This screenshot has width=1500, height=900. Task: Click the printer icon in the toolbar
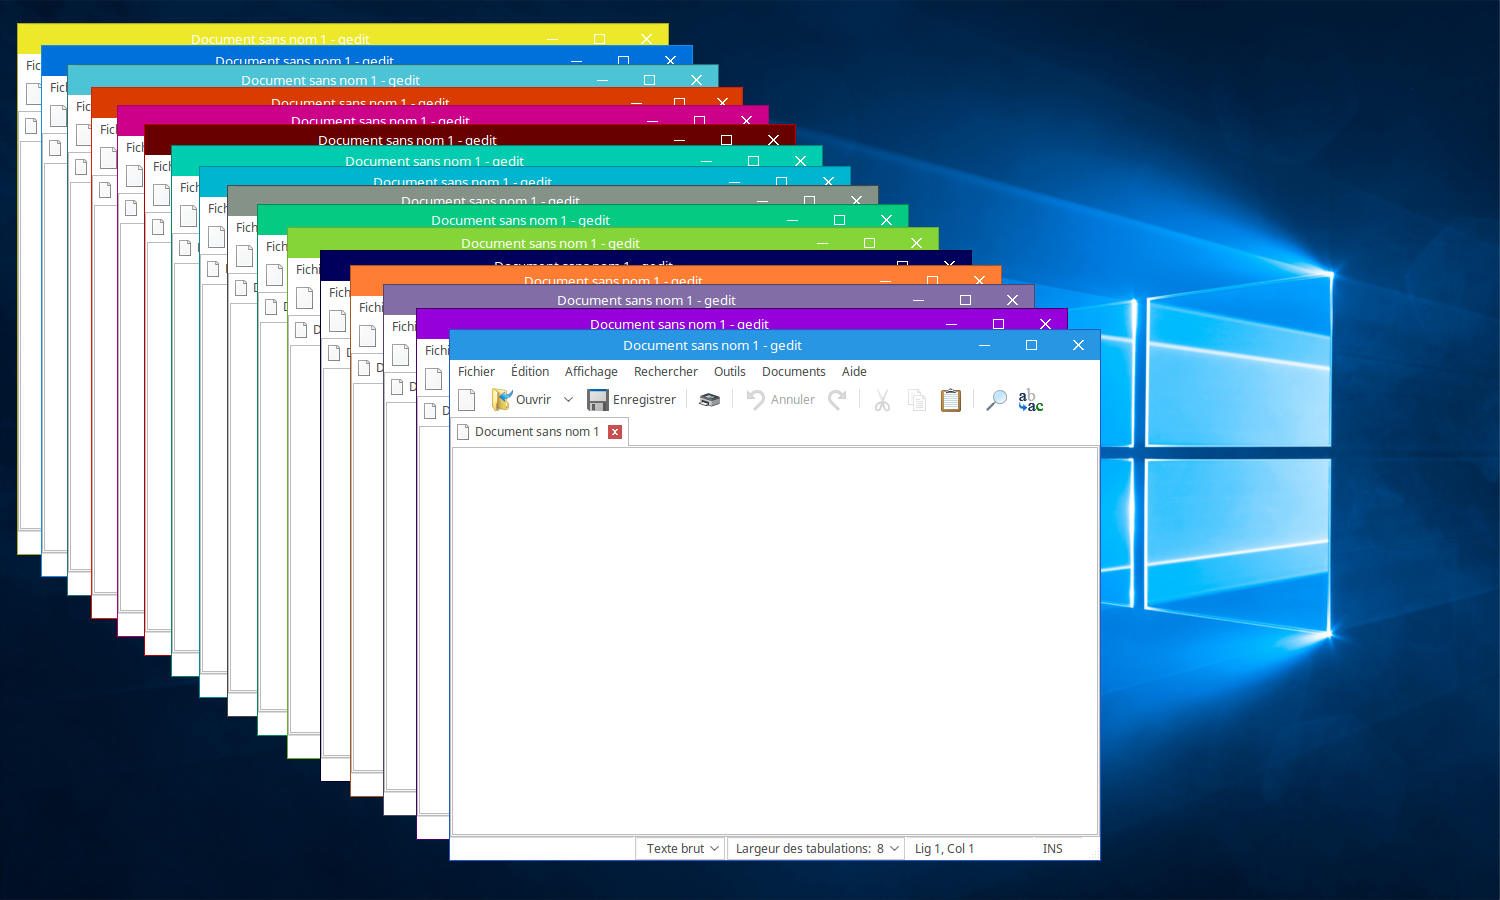(x=709, y=400)
